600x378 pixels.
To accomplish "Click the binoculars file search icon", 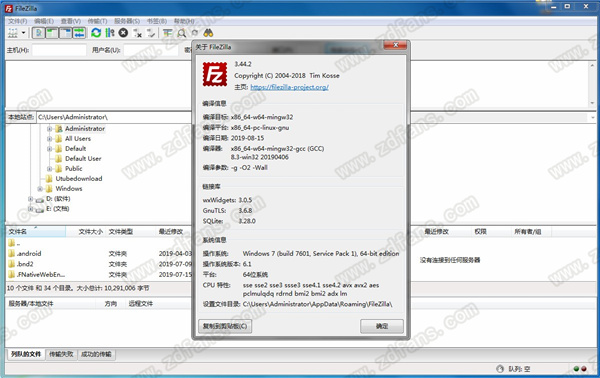I will (x=208, y=33).
